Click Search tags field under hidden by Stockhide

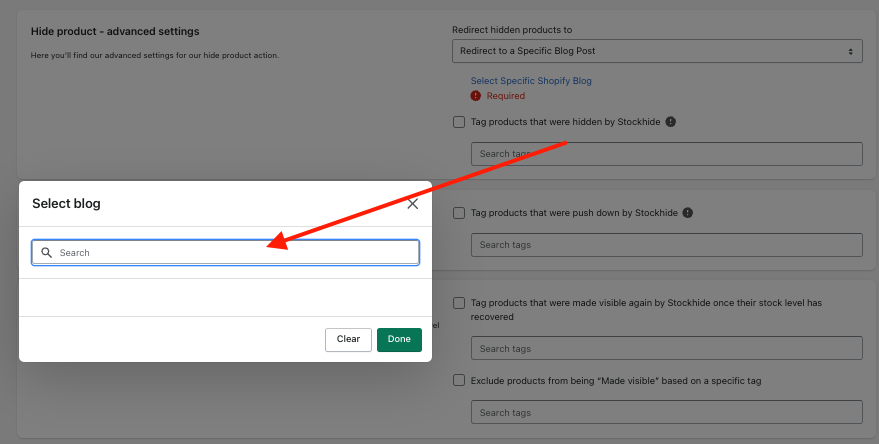(x=666, y=154)
